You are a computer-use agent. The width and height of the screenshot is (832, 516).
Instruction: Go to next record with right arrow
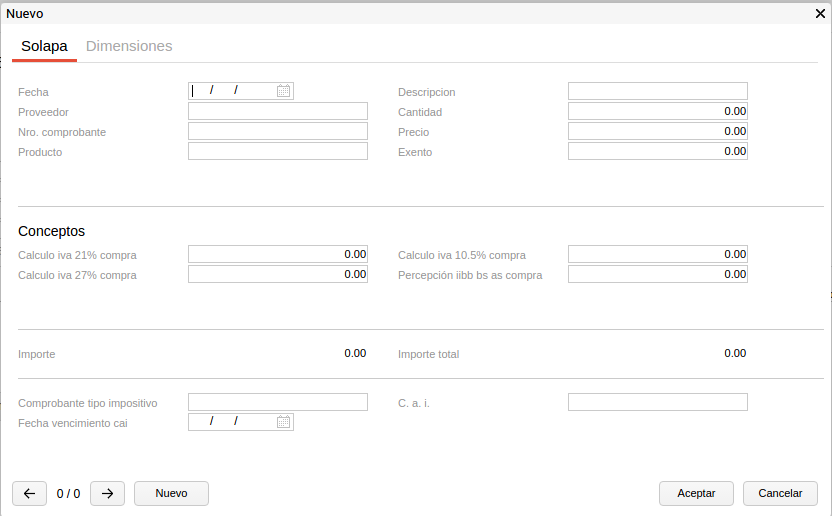pyautogui.click(x=107, y=493)
